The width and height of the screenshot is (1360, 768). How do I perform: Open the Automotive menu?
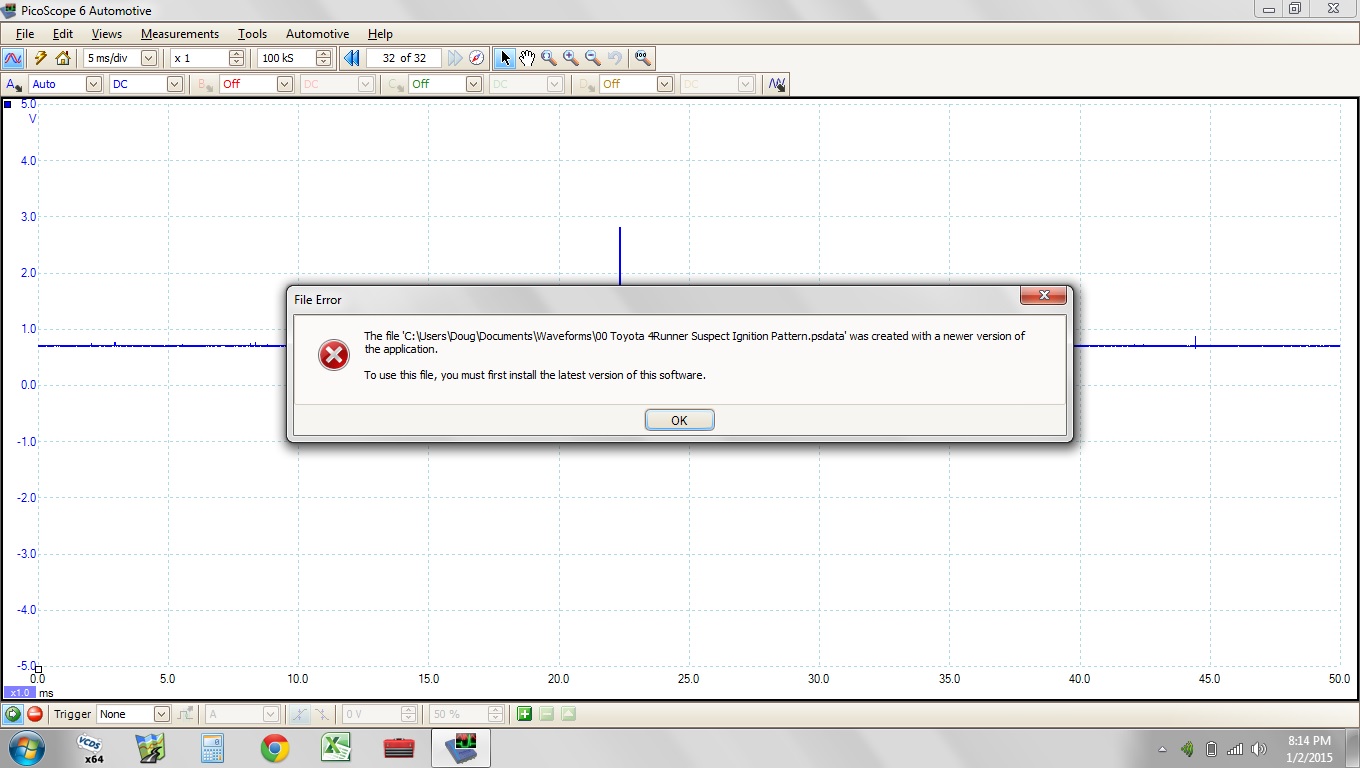(317, 34)
